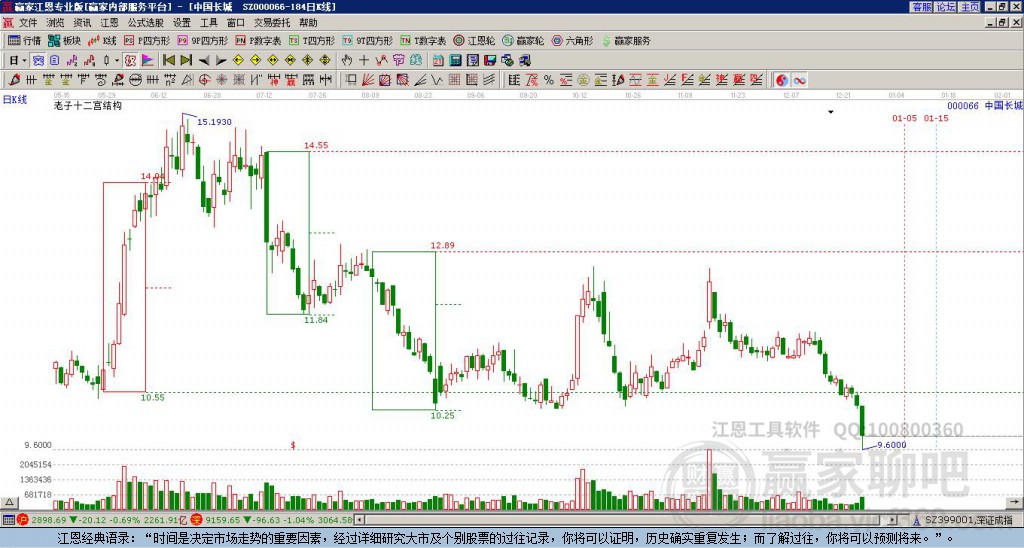Click the calendar 21 icon

point(438,61)
